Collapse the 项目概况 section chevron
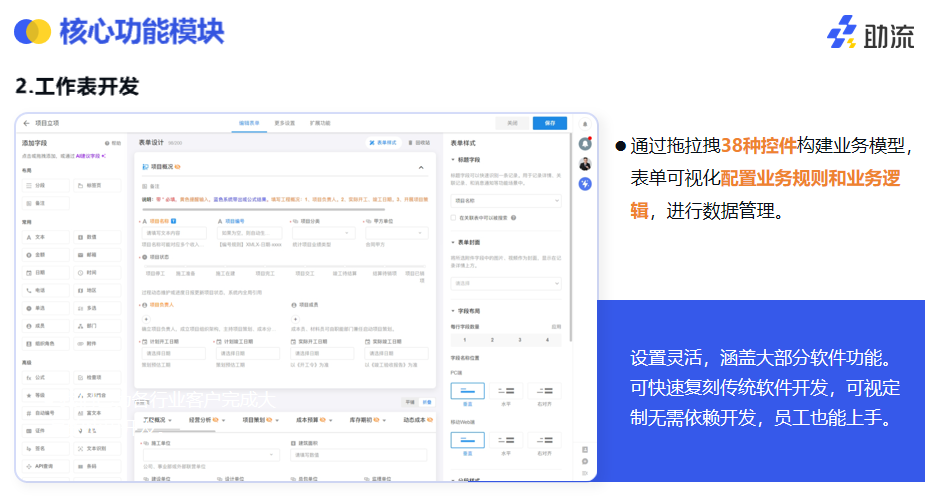Image resolution: width=925 pixels, height=502 pixels. pos(421,168)
